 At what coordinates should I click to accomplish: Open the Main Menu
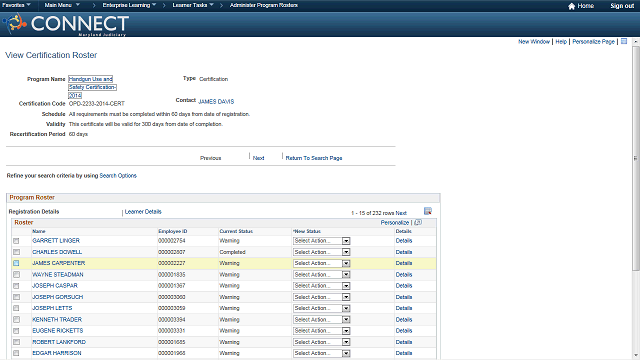click(x=62, y=5)
